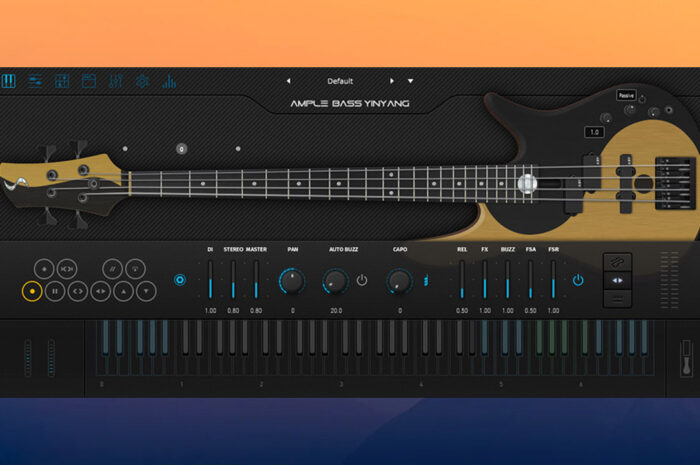Click the mod wheel strip beside the pitch wheel
700x465 pixels.
tap(51, 358)
